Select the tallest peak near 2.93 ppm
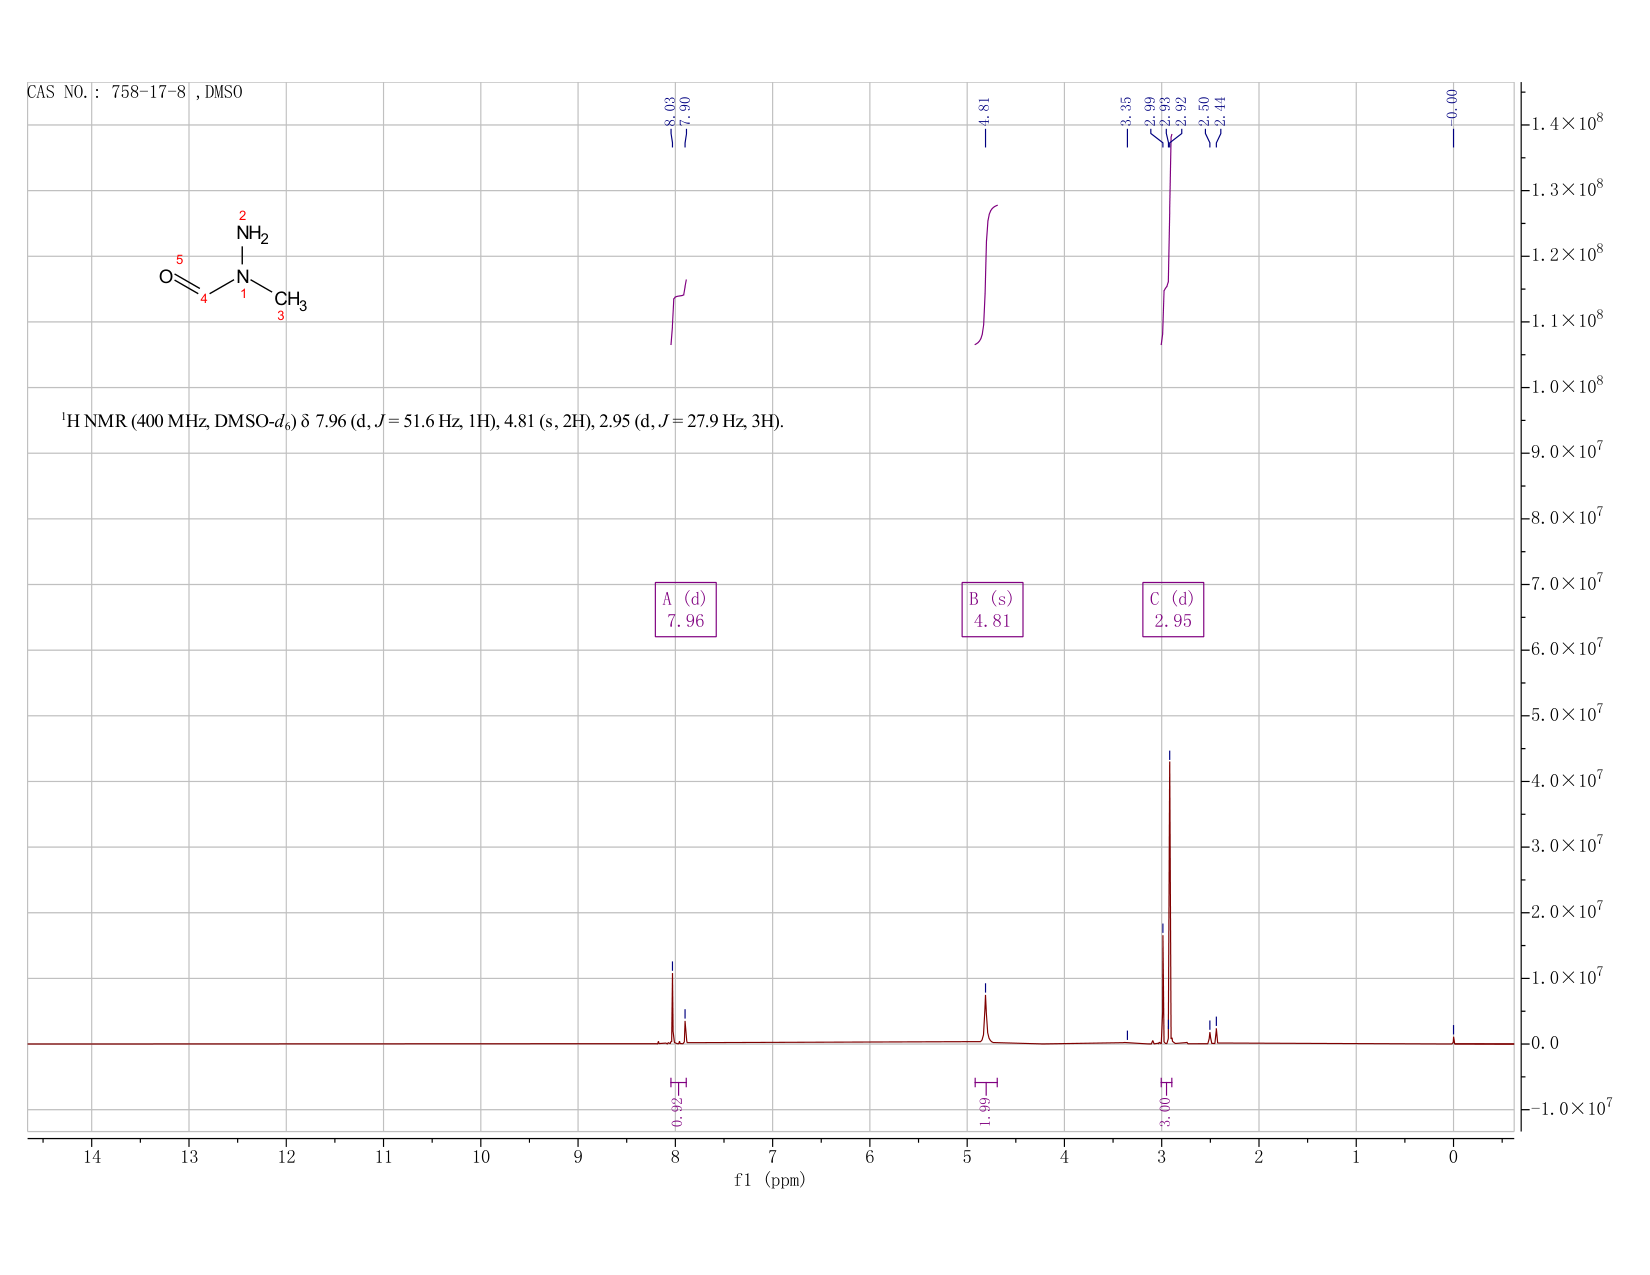This screenshot has width=1650, height=1275. [x=1170, y=900]
